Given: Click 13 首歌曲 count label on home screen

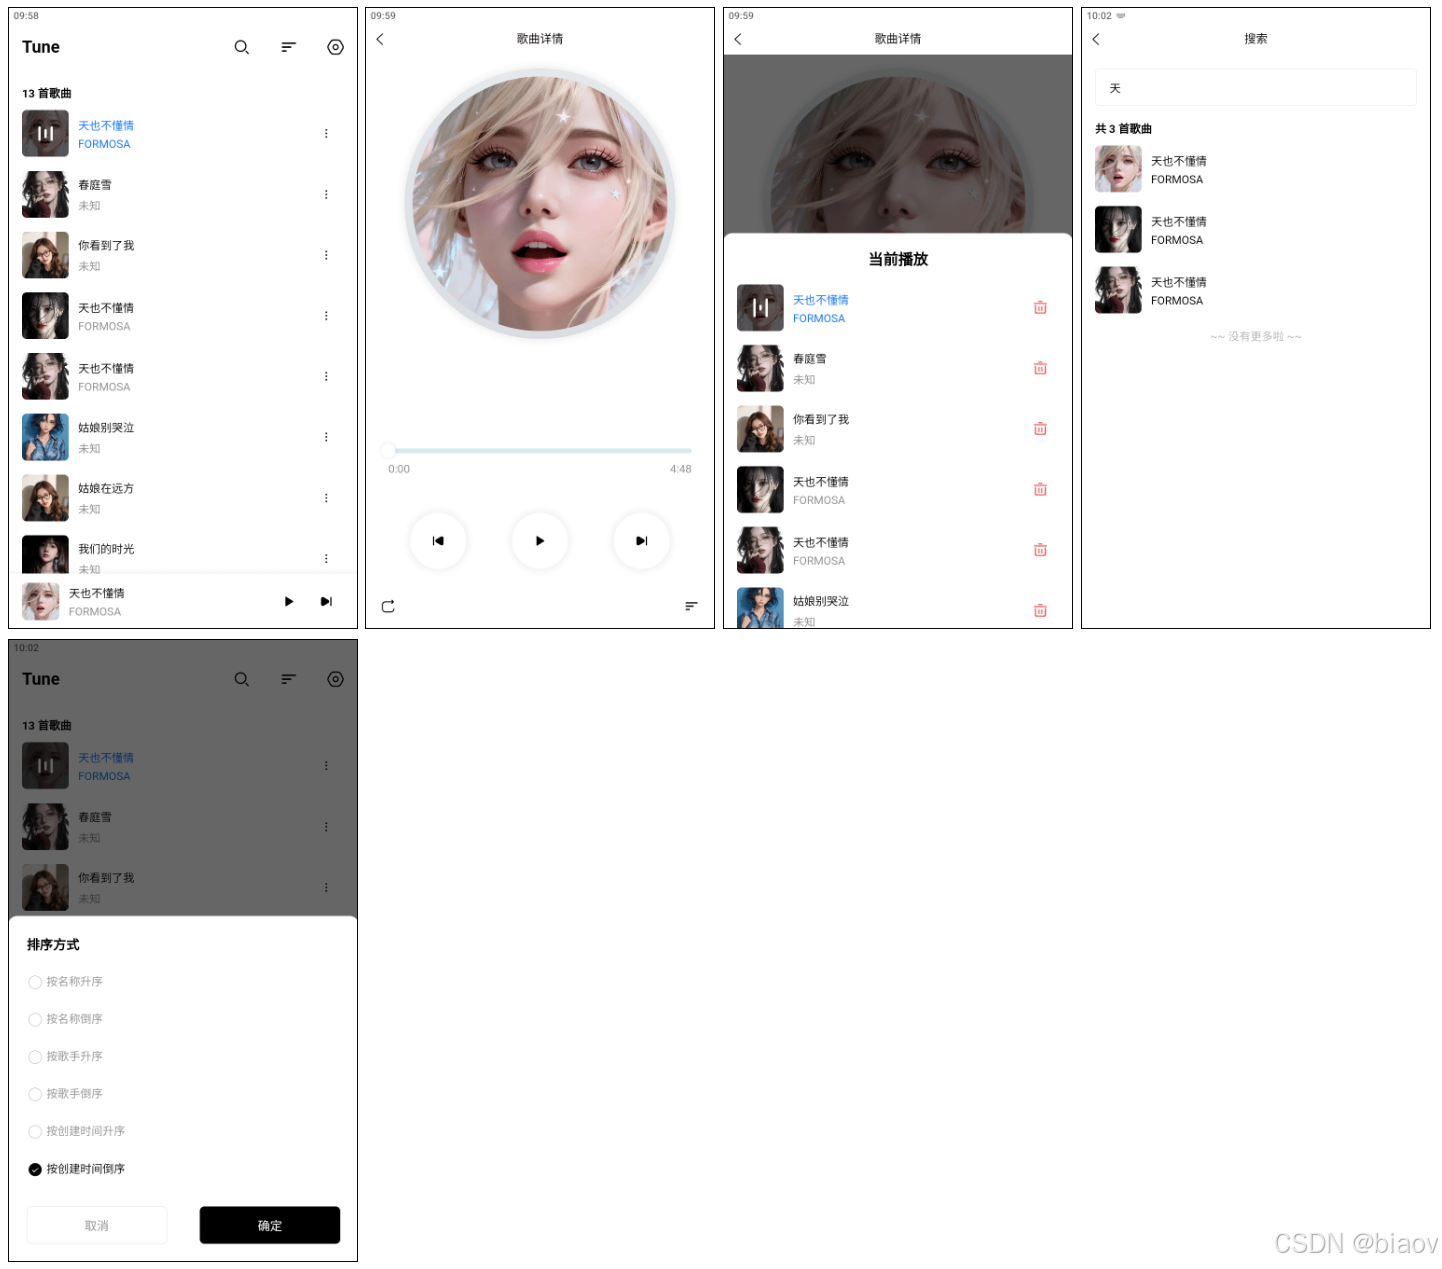Looking at the screenshot, I should [47, 93].
